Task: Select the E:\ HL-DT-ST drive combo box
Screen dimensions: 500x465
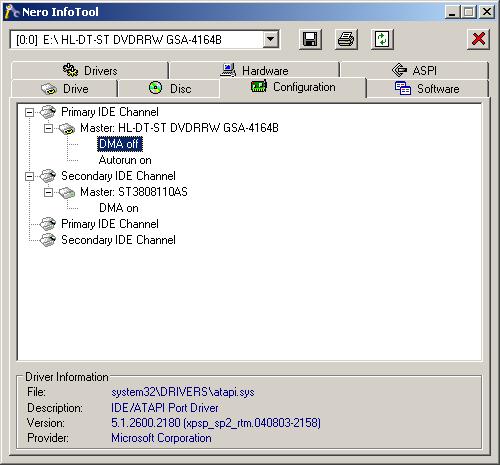Action: 144,40
